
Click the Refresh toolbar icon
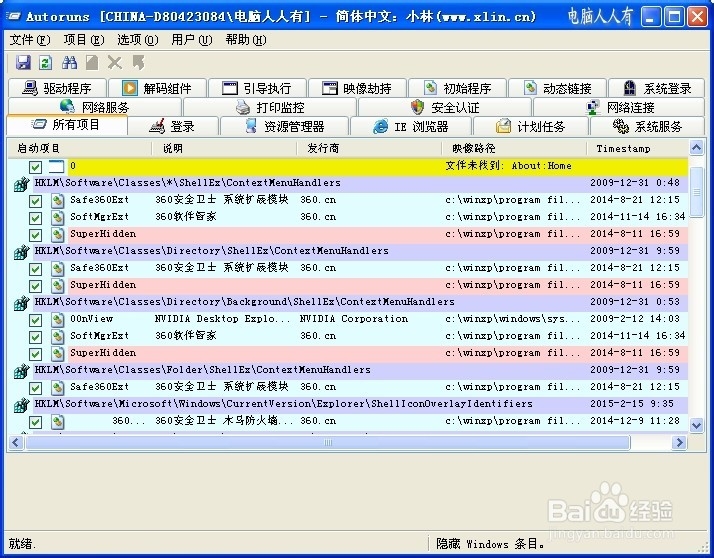pyautogui.click(x=46, y=62)
